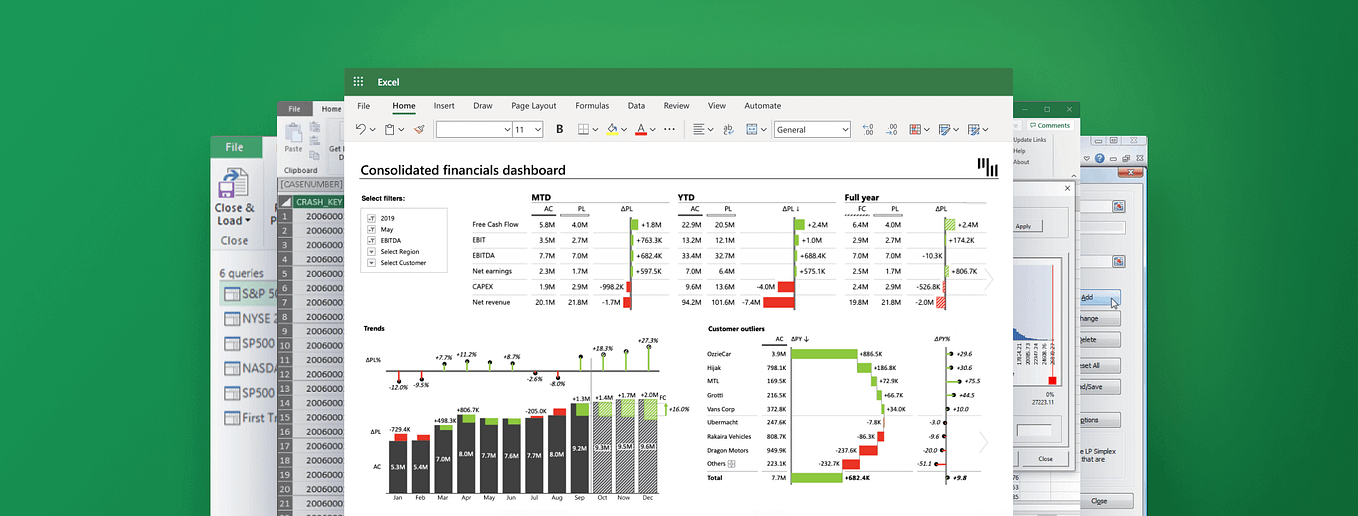The width and height of the screenshot is (1358, 516).
Task: Click the Others expand box in outliers
Action: (x=731, y=464)
